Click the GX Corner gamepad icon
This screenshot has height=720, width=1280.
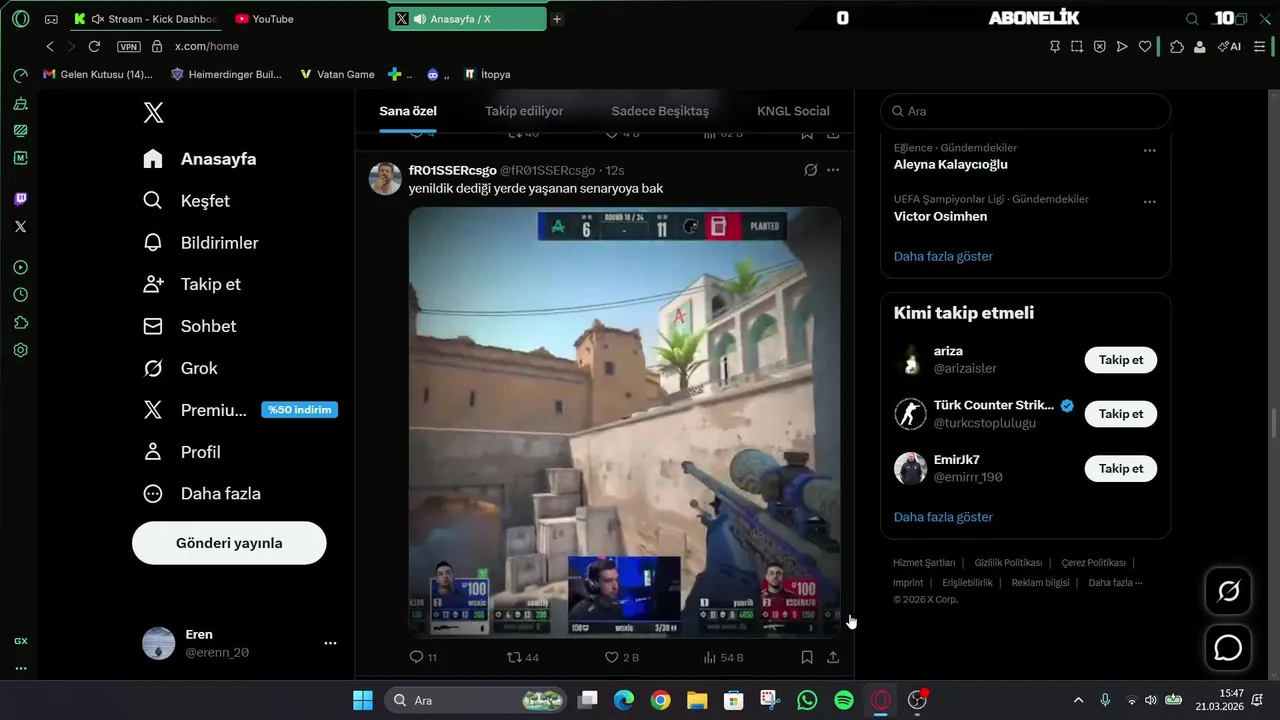(x=51, y=19)
